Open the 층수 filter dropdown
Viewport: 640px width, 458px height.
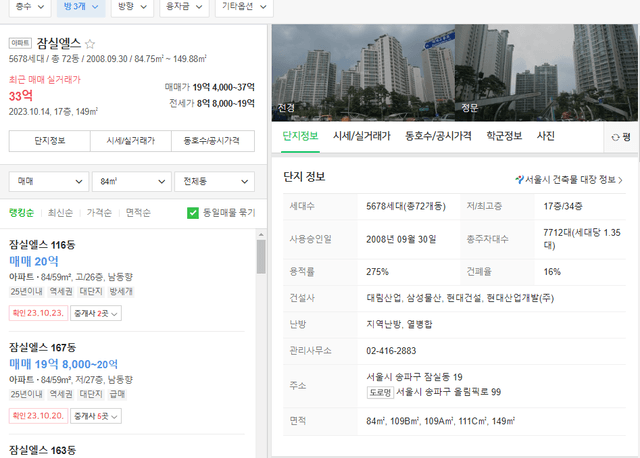point(30,7)
